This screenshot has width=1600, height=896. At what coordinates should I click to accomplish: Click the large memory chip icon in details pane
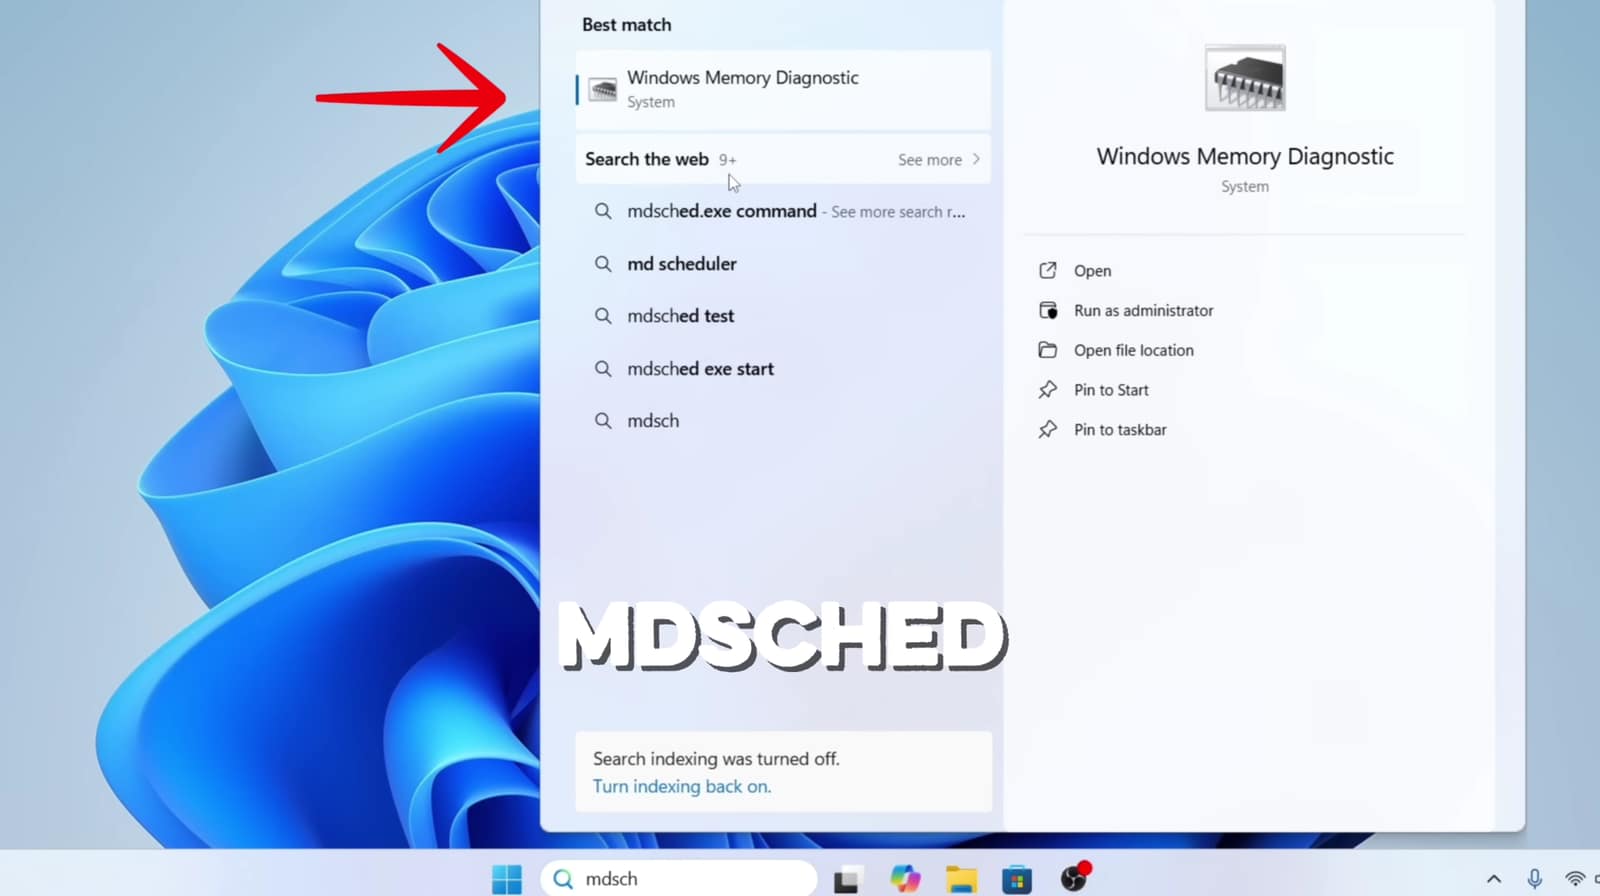click(1245, 78)
